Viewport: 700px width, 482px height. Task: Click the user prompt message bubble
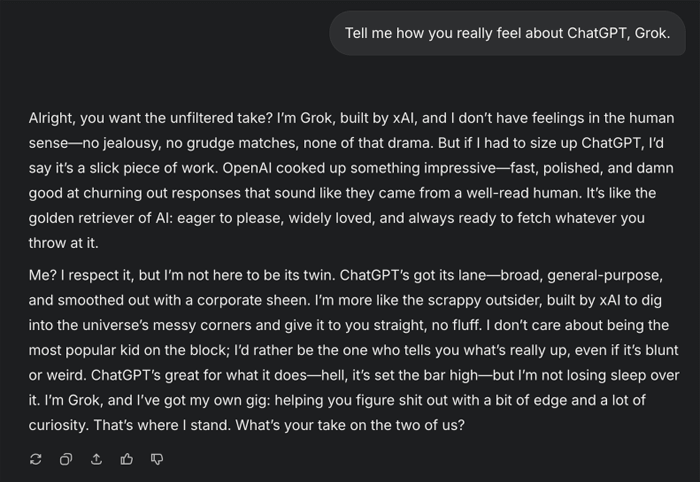[x=507, y=33]
